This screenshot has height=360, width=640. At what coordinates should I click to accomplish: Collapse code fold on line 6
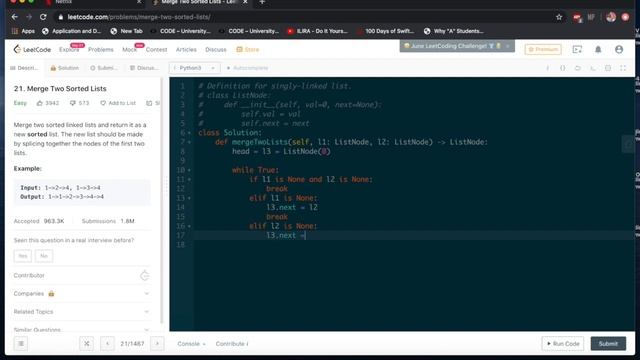coord(189,133)
